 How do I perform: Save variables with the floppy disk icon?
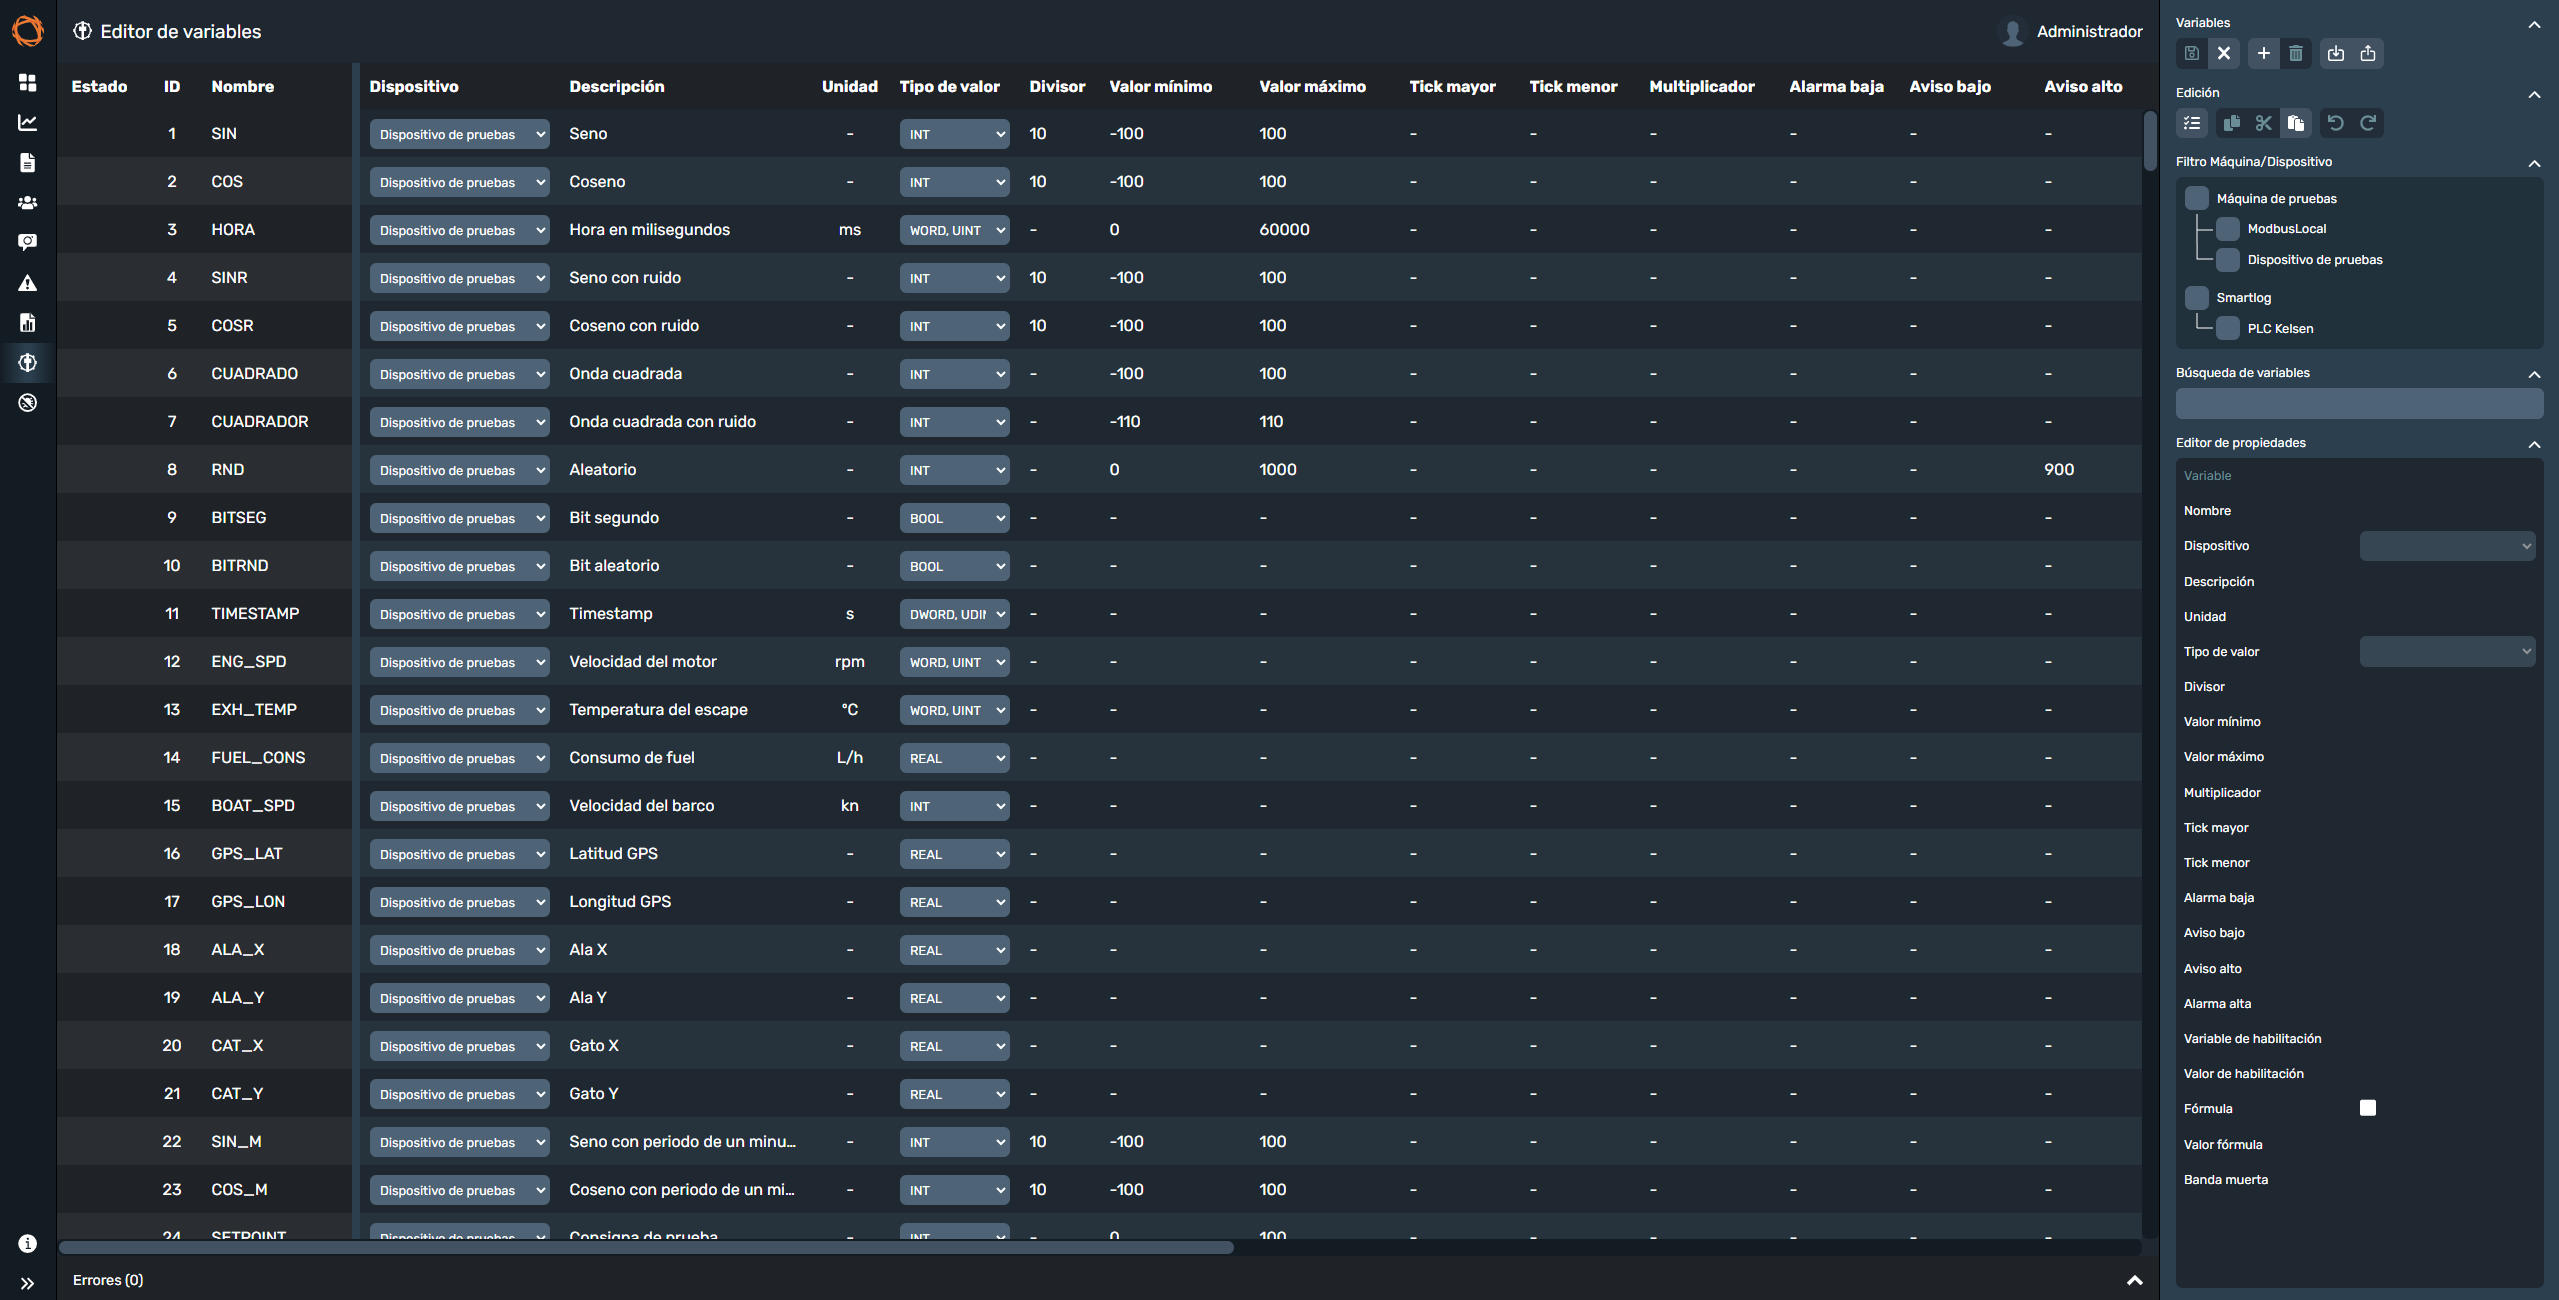pos(2191,53)
